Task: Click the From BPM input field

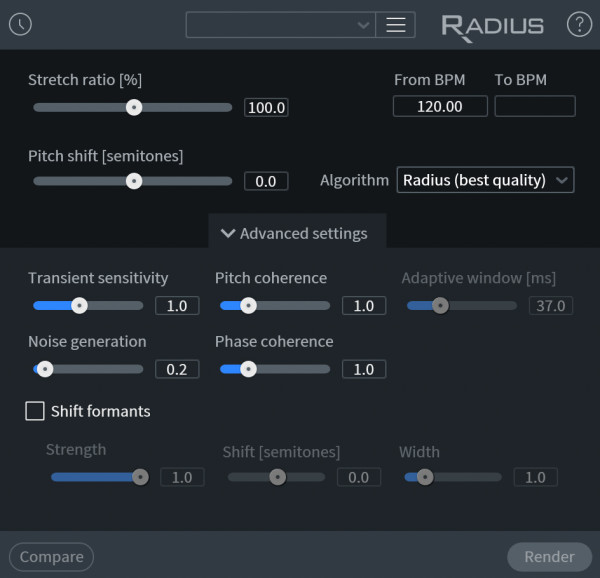Action: (440, 106)
